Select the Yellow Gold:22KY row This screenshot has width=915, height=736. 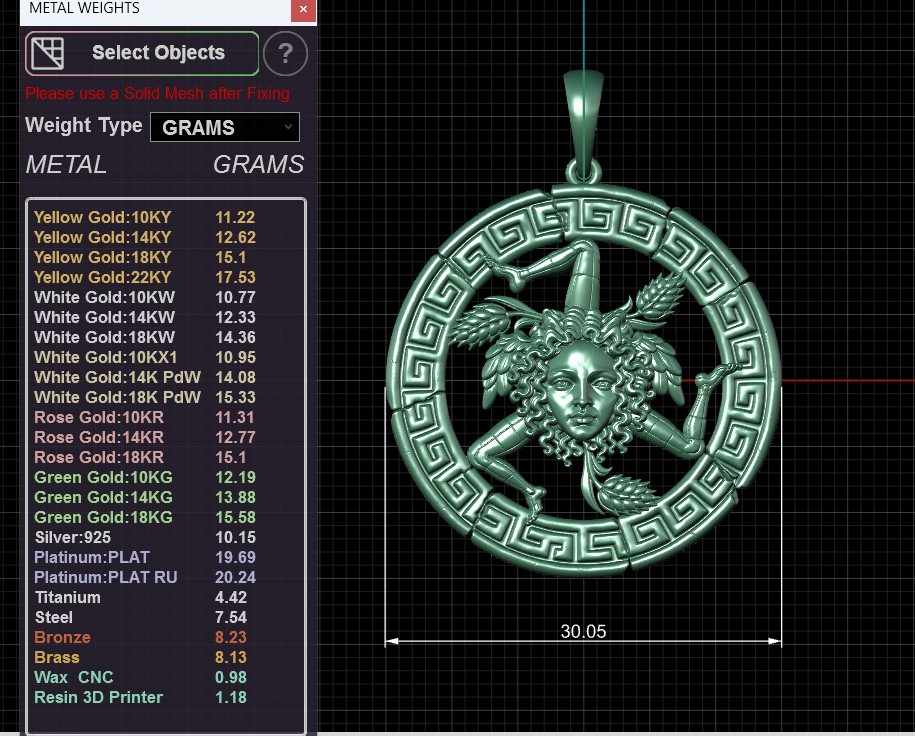tap(144, 277)
